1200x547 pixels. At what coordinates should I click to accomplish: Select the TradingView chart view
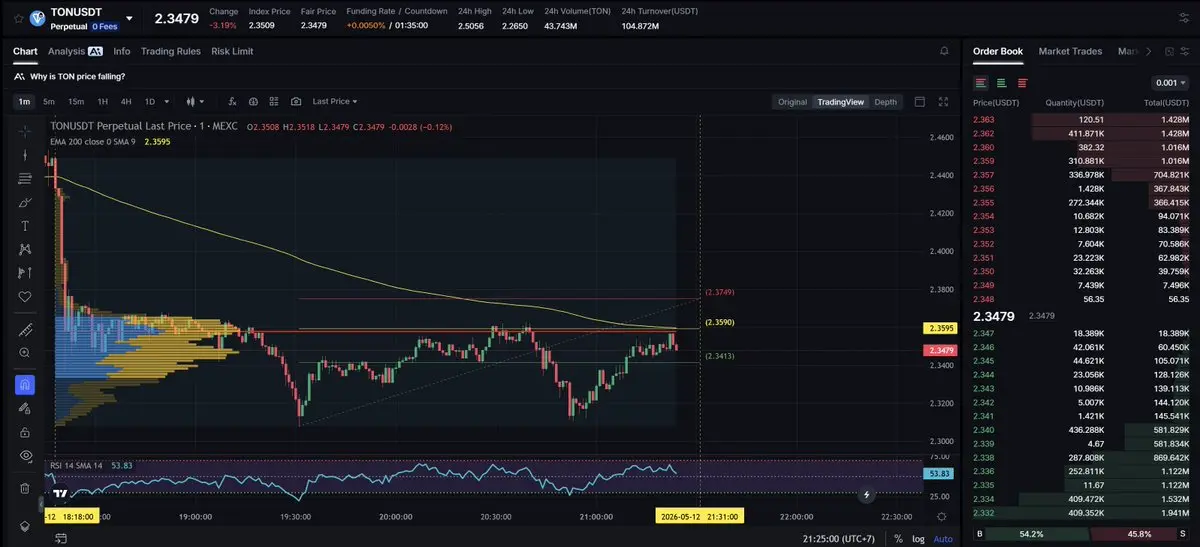(x=840, y=101)
